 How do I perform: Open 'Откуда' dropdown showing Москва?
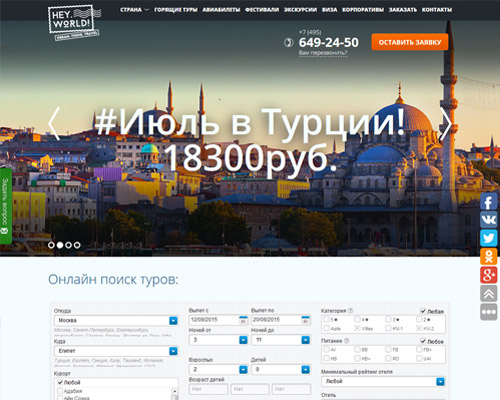click(x=116, y=320)
